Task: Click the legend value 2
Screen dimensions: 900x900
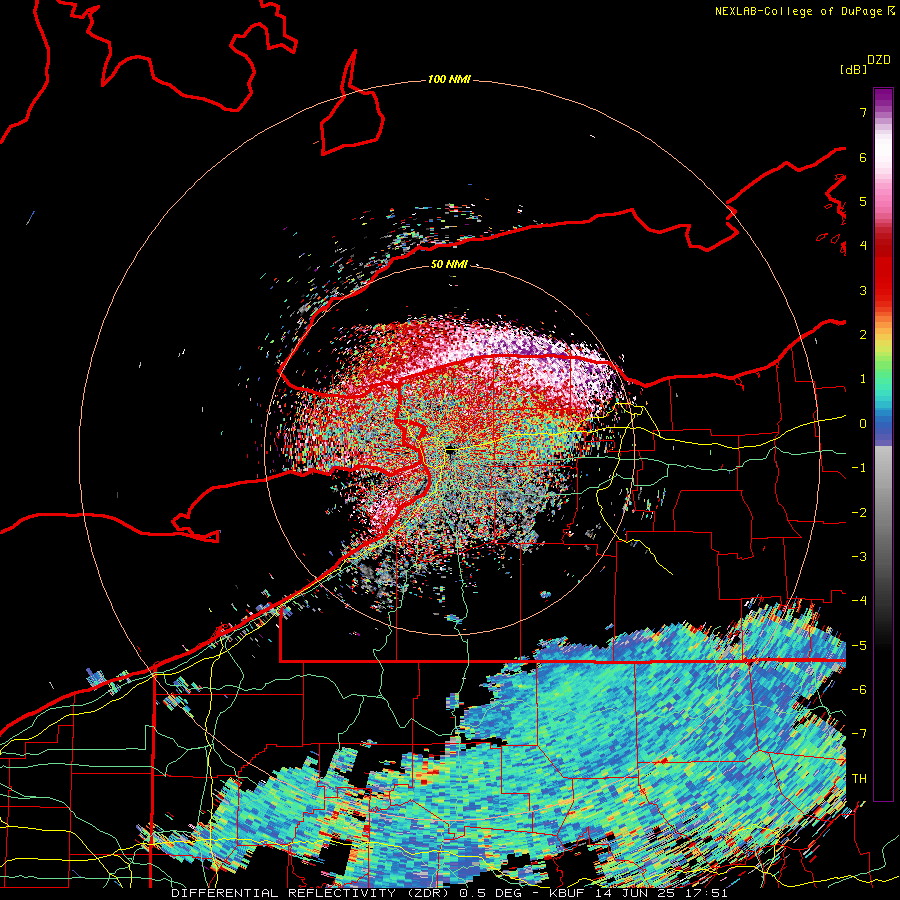Action: click(863, 335)
